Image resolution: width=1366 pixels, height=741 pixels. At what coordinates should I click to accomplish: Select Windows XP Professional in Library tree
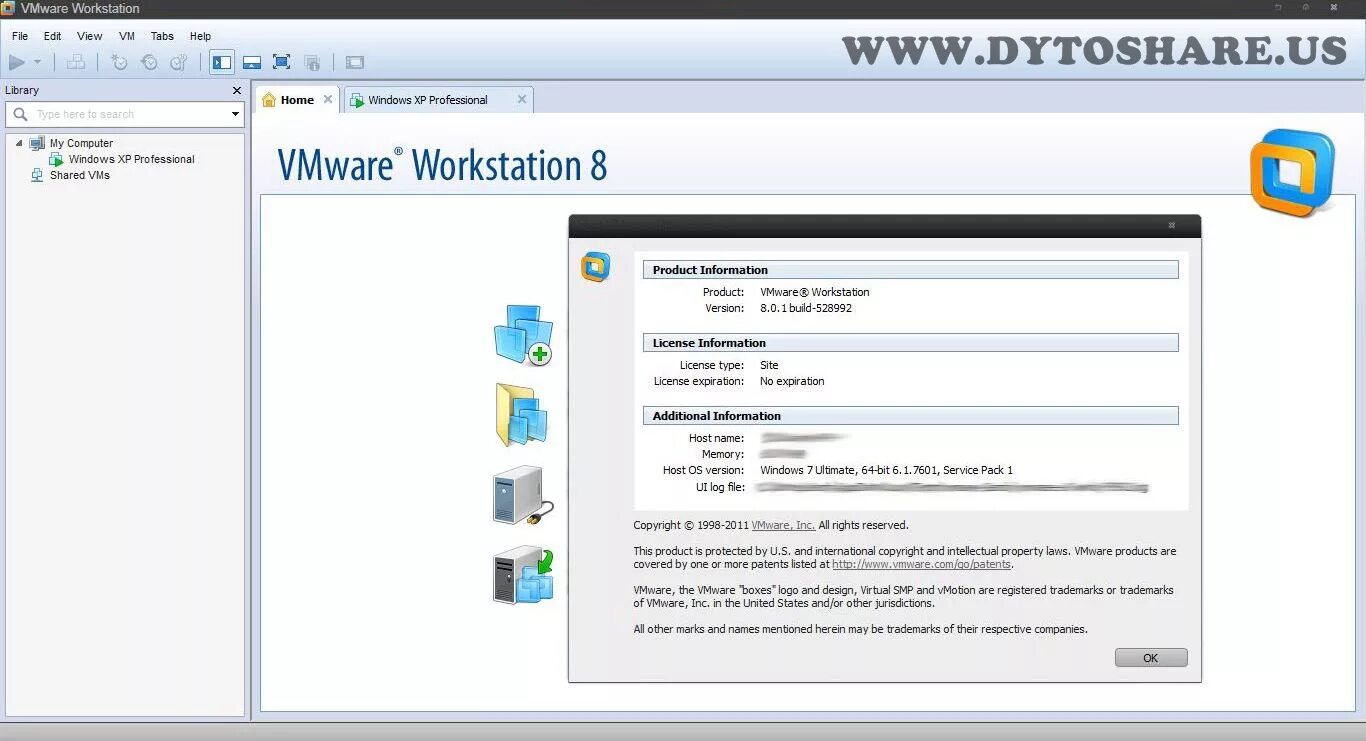(131, 159)
